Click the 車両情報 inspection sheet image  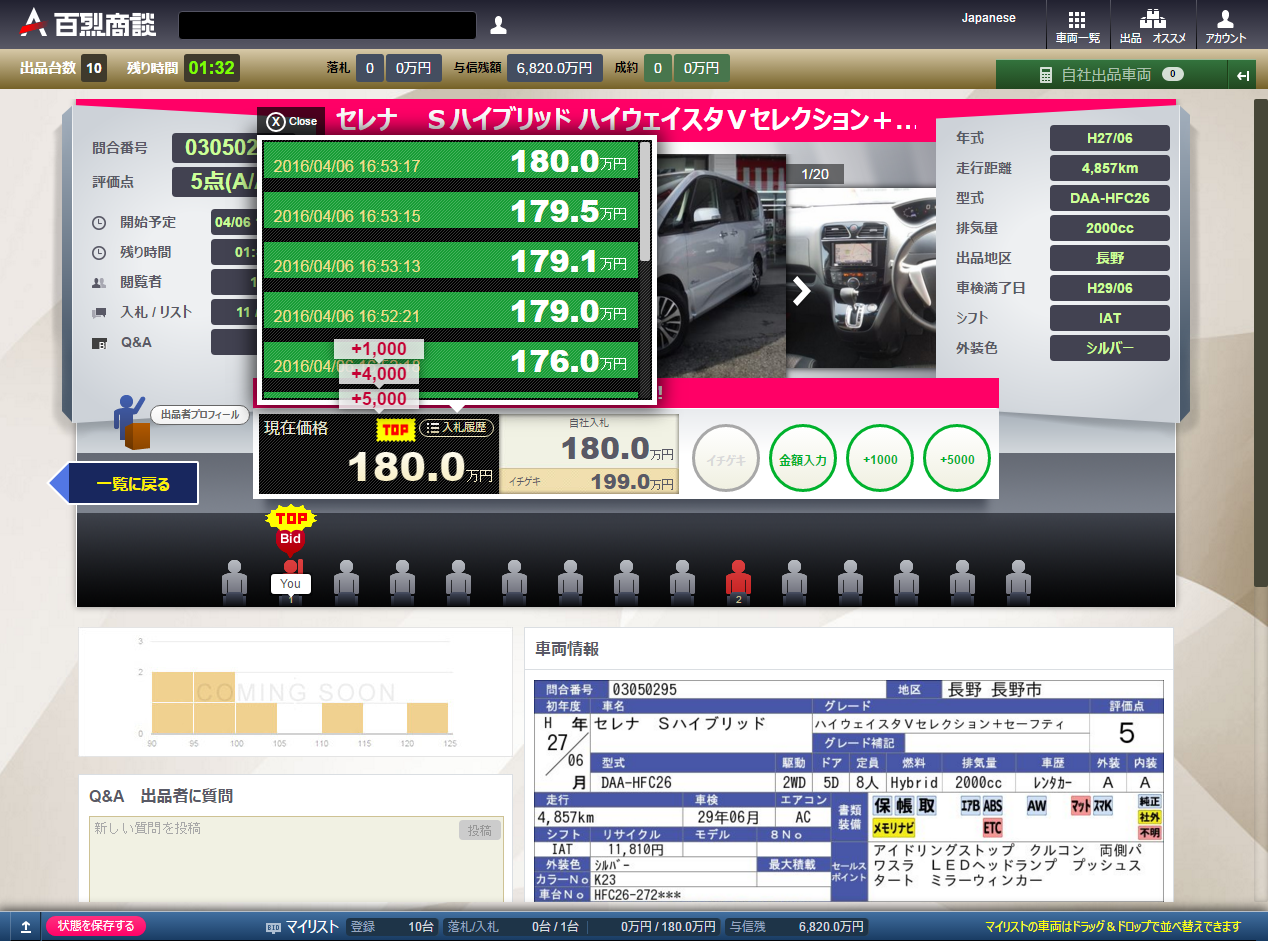click(x=849, y=790)
